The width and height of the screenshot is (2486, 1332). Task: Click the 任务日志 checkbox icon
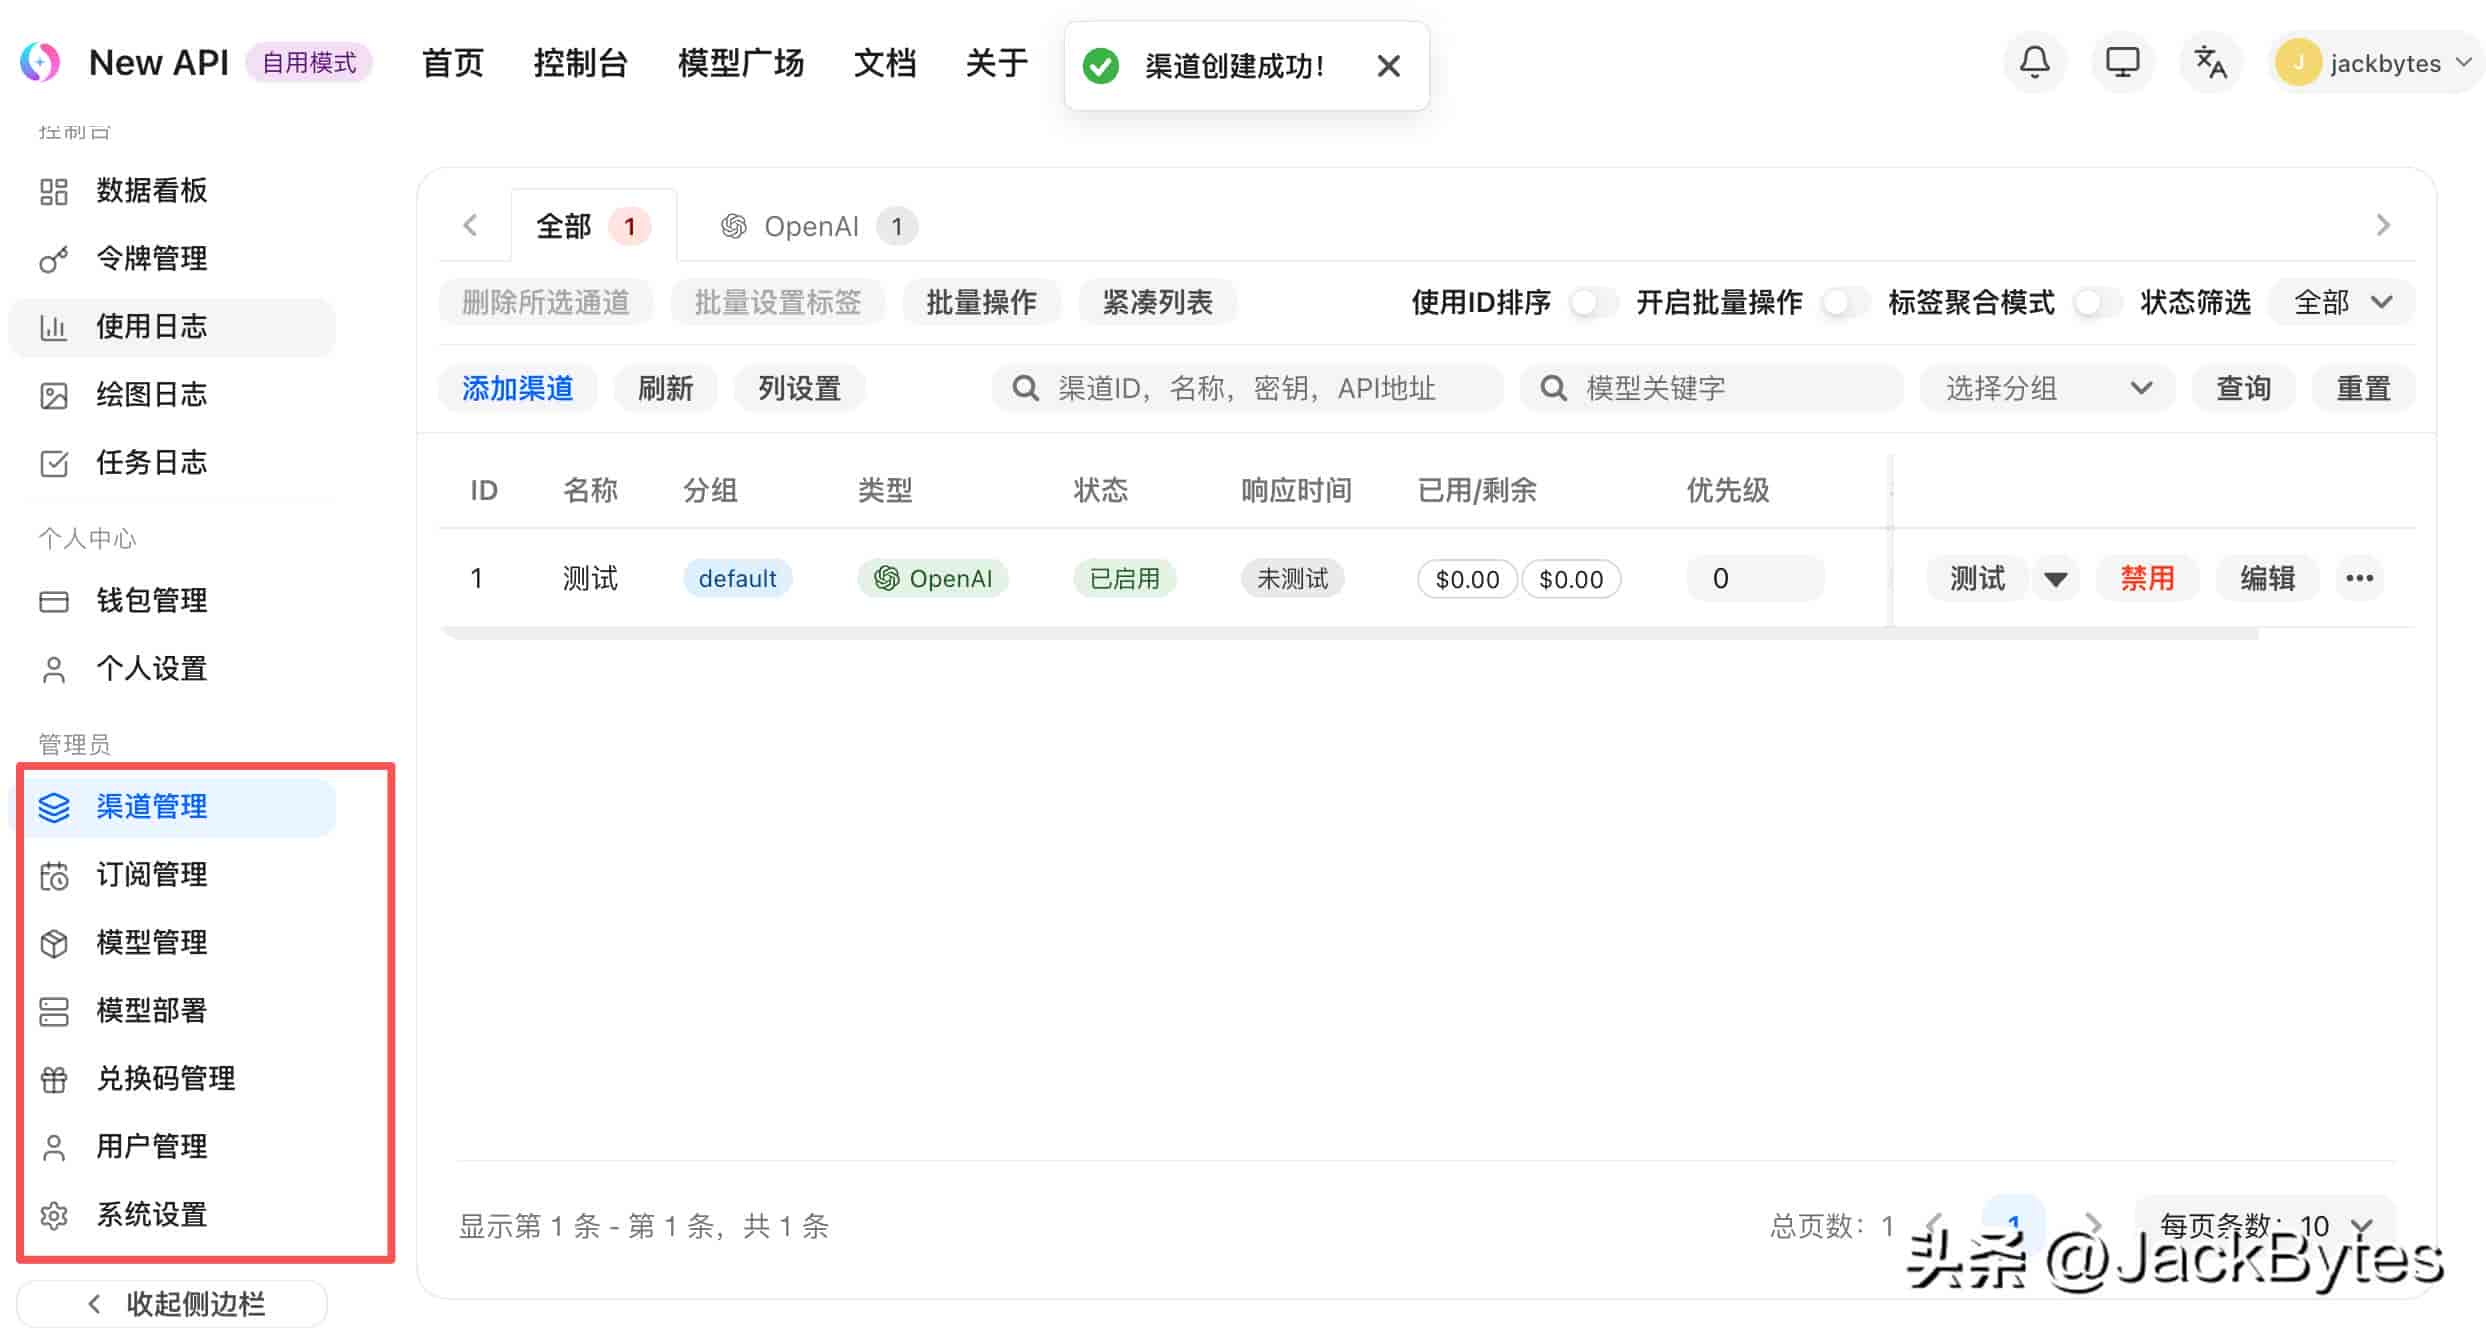pyautogui.click(x=54, y=463)
